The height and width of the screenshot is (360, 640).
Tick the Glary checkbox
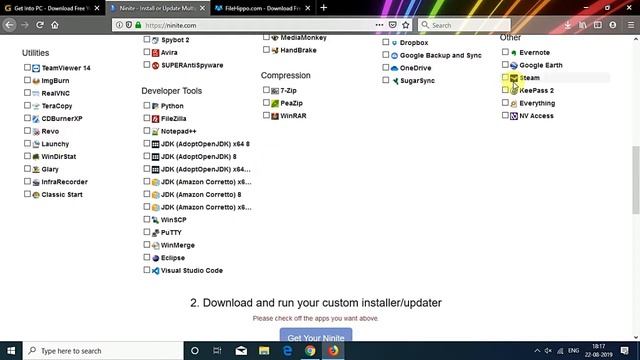click(27, 169)
